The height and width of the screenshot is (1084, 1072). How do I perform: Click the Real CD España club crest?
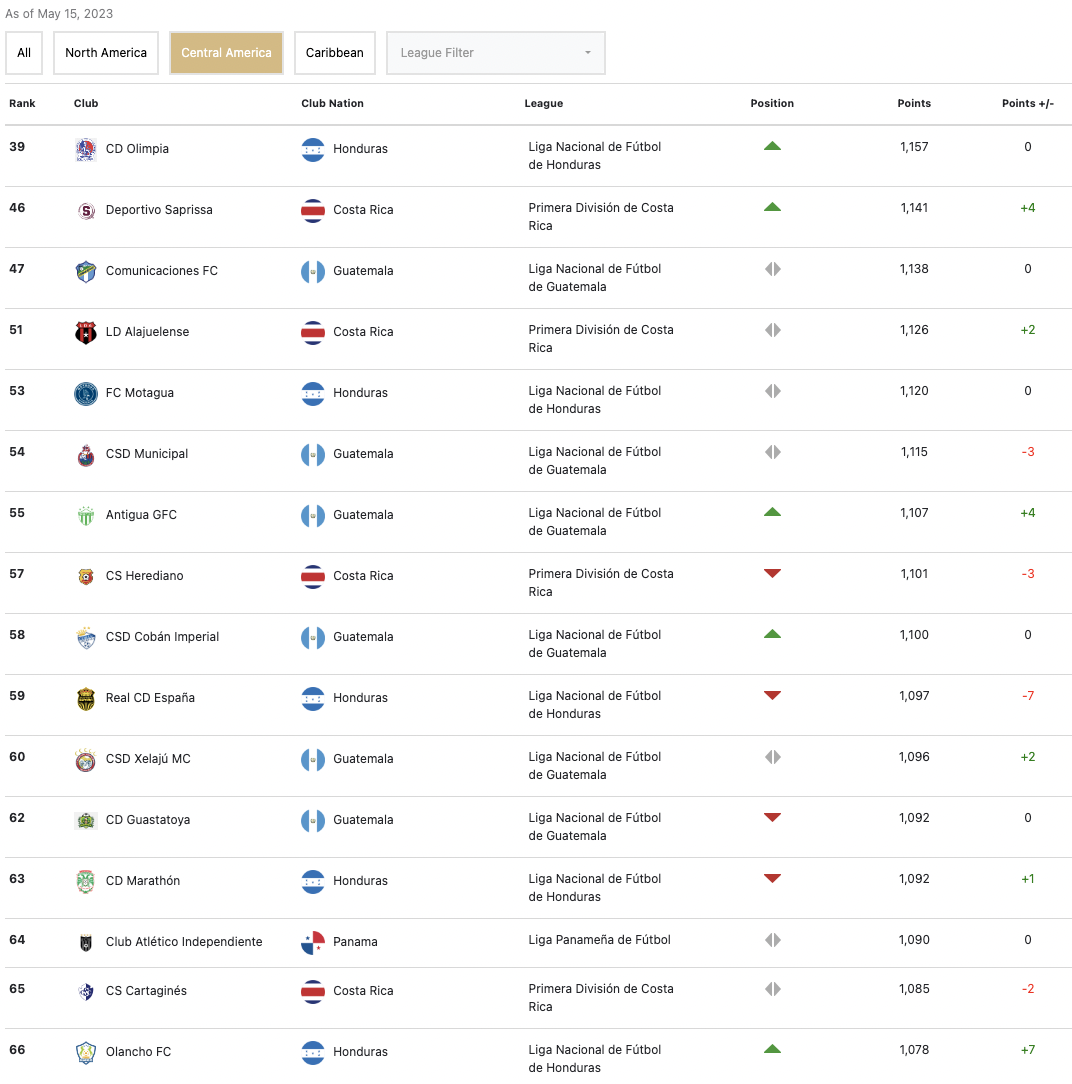click(x=86, y=698)
